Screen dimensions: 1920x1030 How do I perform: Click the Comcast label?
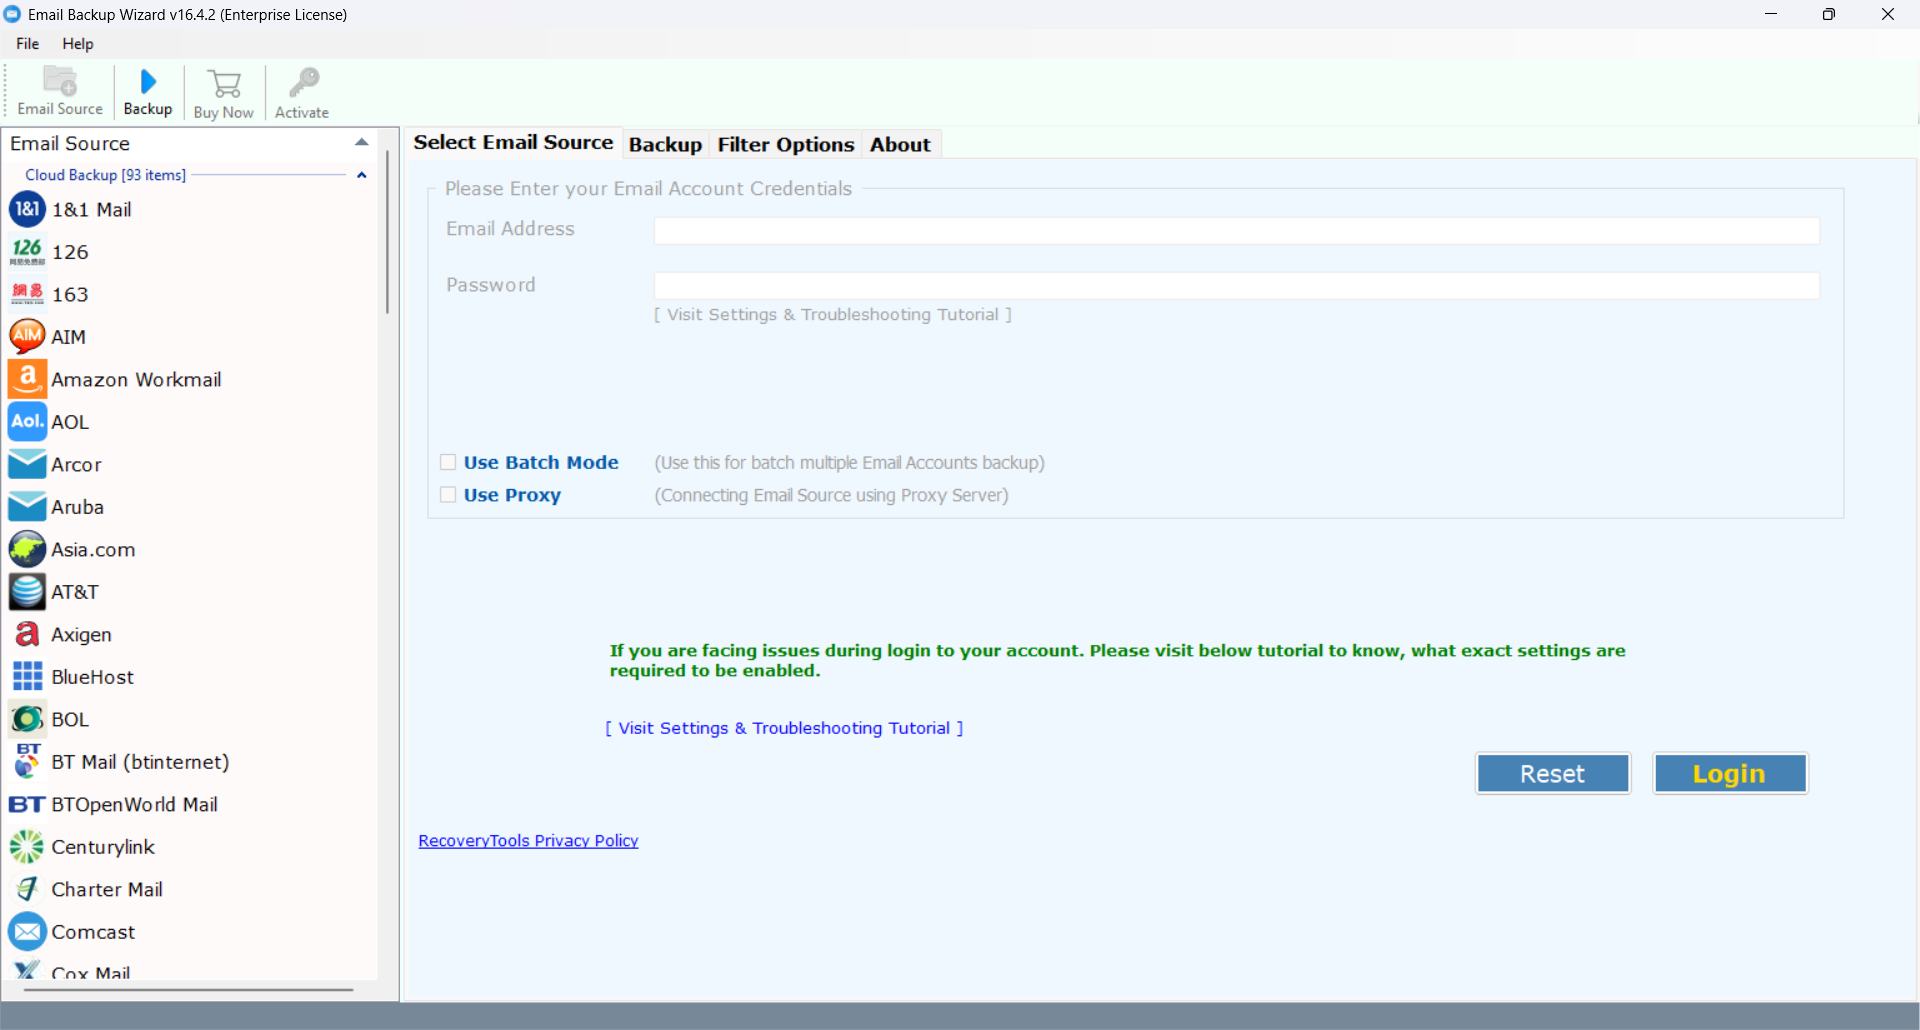point(93,932)
